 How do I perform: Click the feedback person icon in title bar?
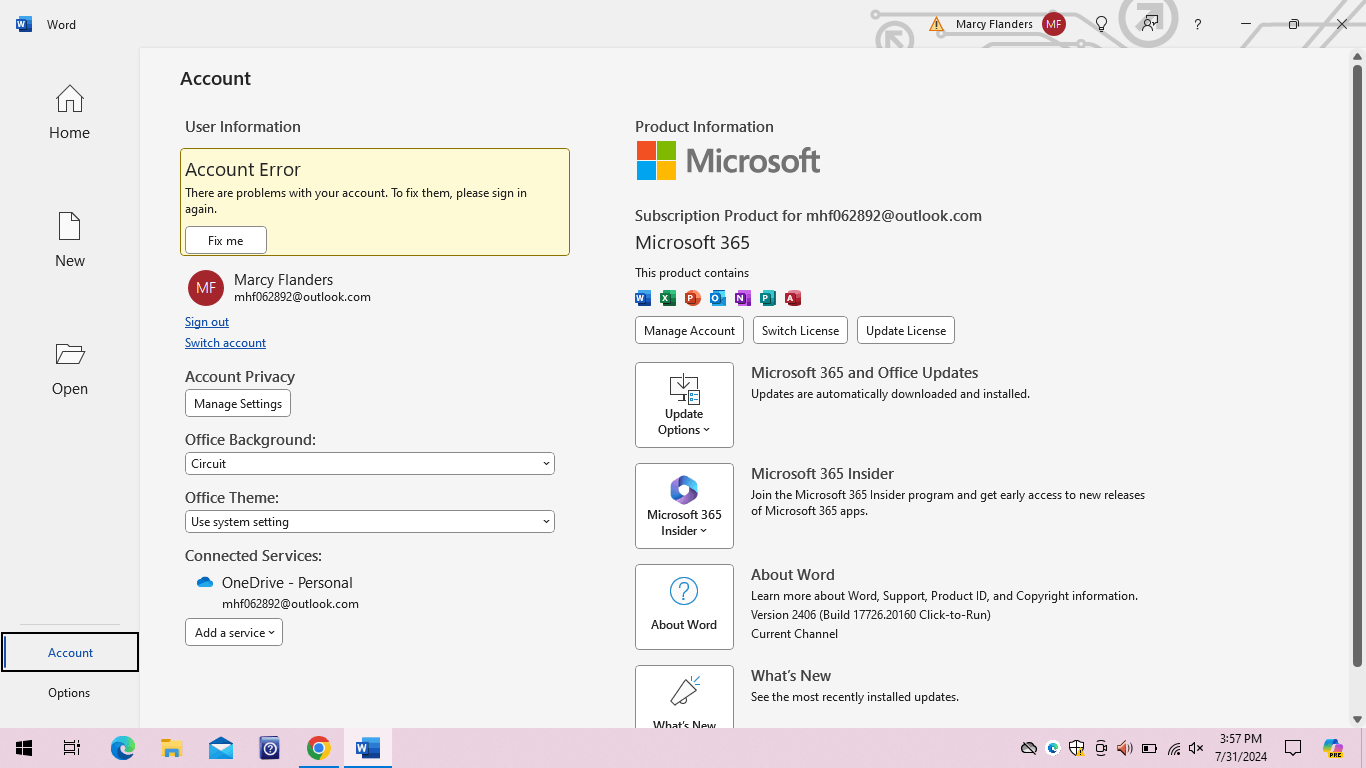click(1150, 24)
